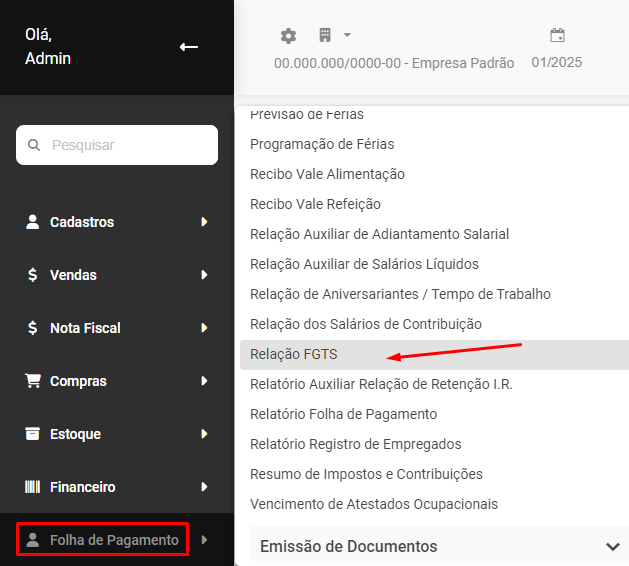Click the Nota Fiscal dollar icon

tap(32, 328)
